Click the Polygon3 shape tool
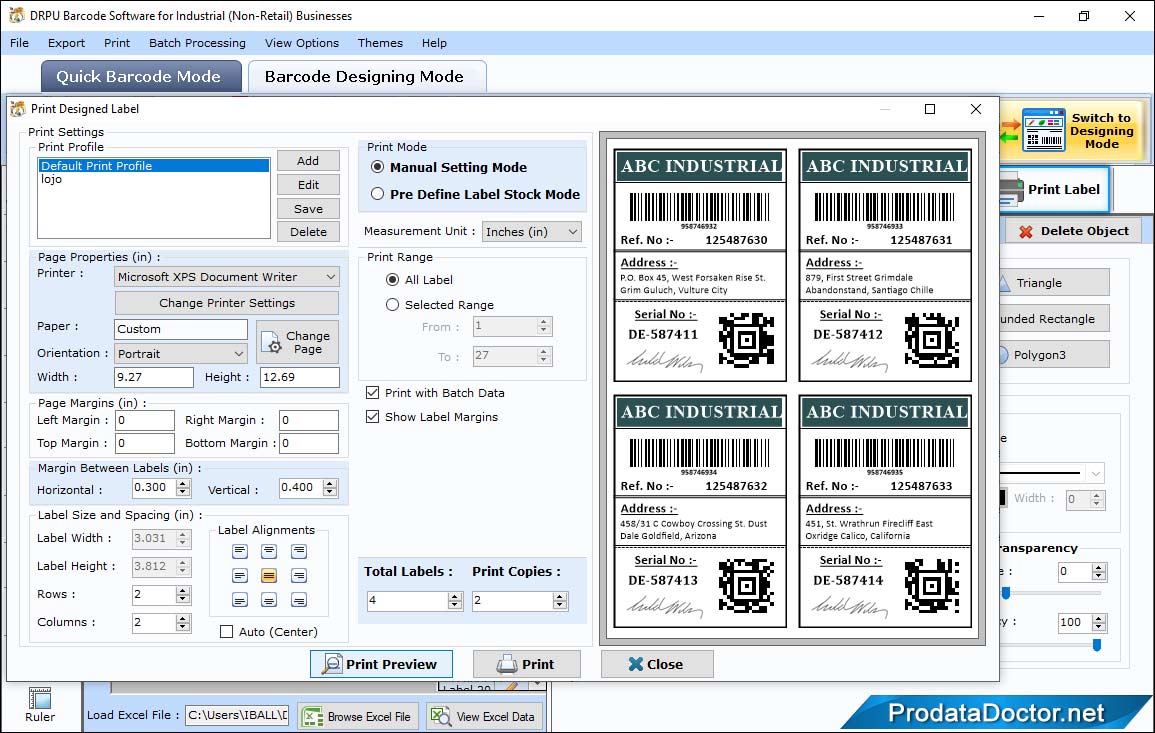Image resolution: width=1155 pixels, height=733 pixels. [1054, 354]
